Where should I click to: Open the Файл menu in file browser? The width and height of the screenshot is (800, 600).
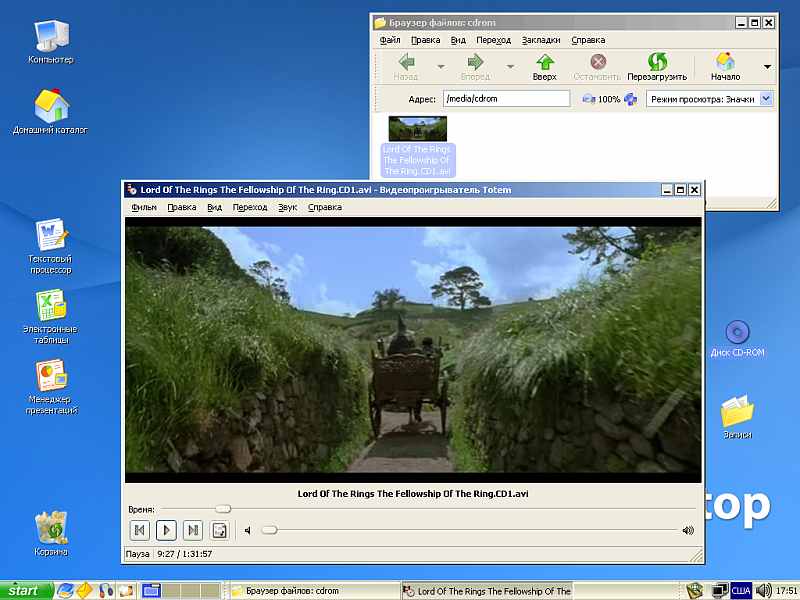pos(390,40)
